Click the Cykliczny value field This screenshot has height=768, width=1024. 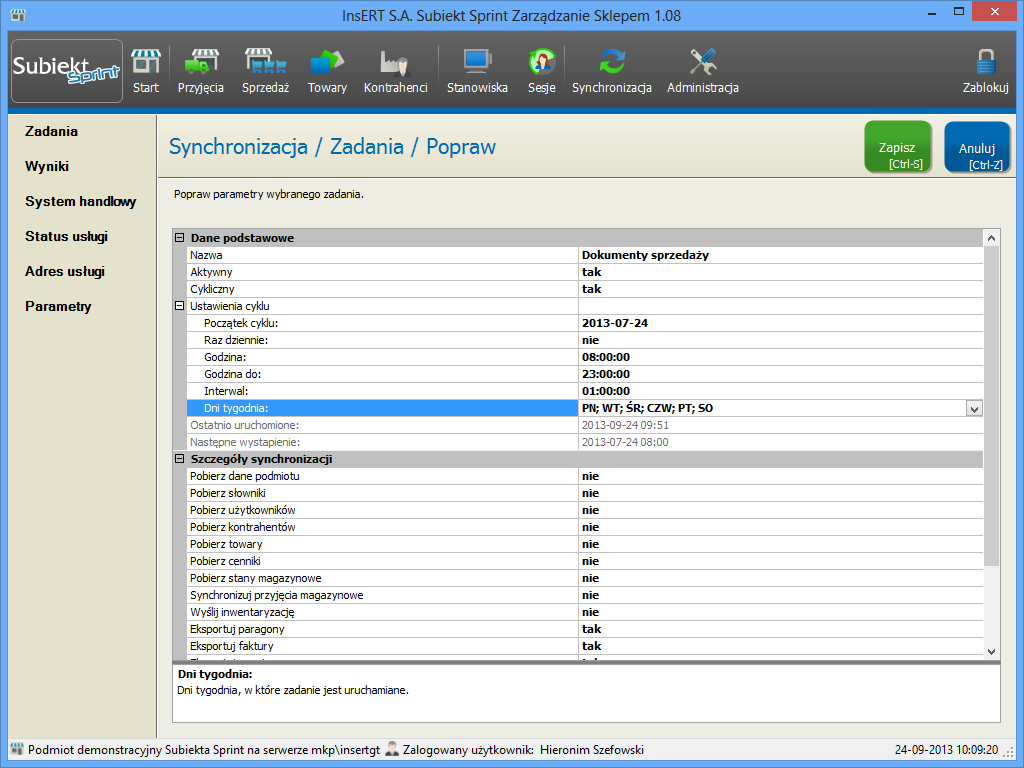(780, 289)
